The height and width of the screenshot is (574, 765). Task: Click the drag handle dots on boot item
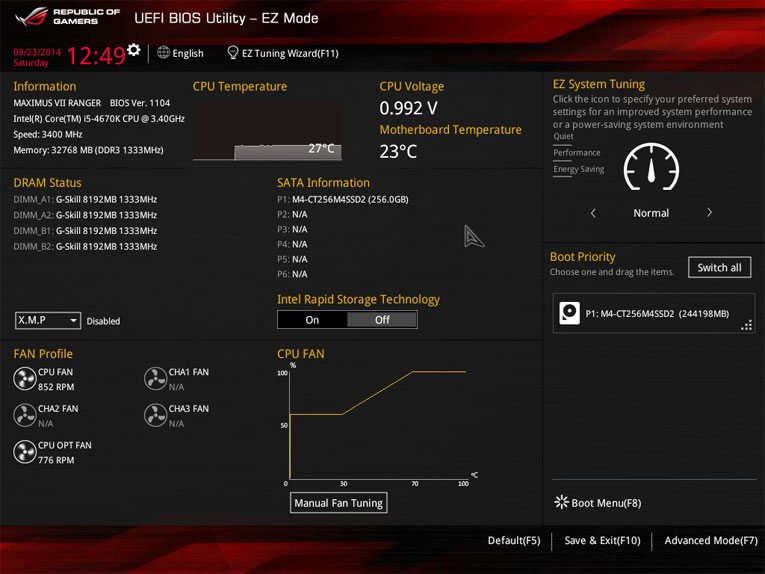point(746,325)
